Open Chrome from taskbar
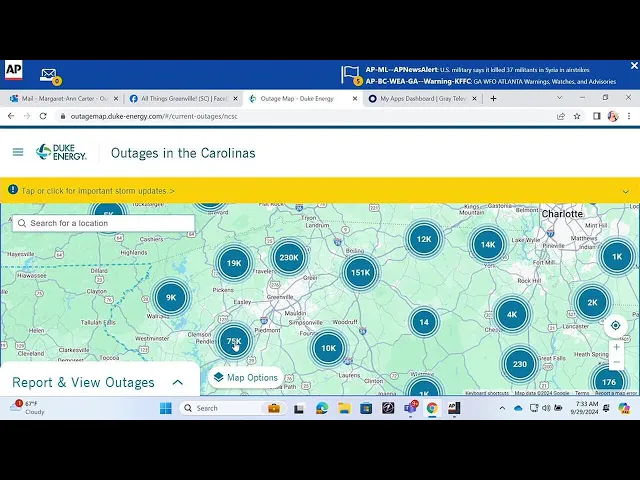The height and width of the screenshot is (480, 640). click(x=432, y=408)
